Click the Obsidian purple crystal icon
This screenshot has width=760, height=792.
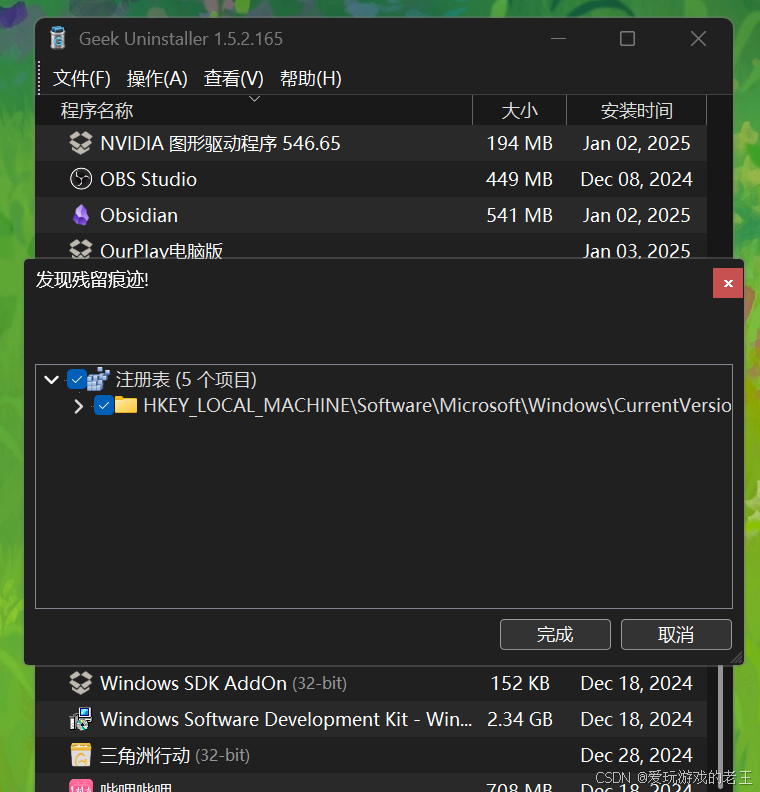[81, 215]
